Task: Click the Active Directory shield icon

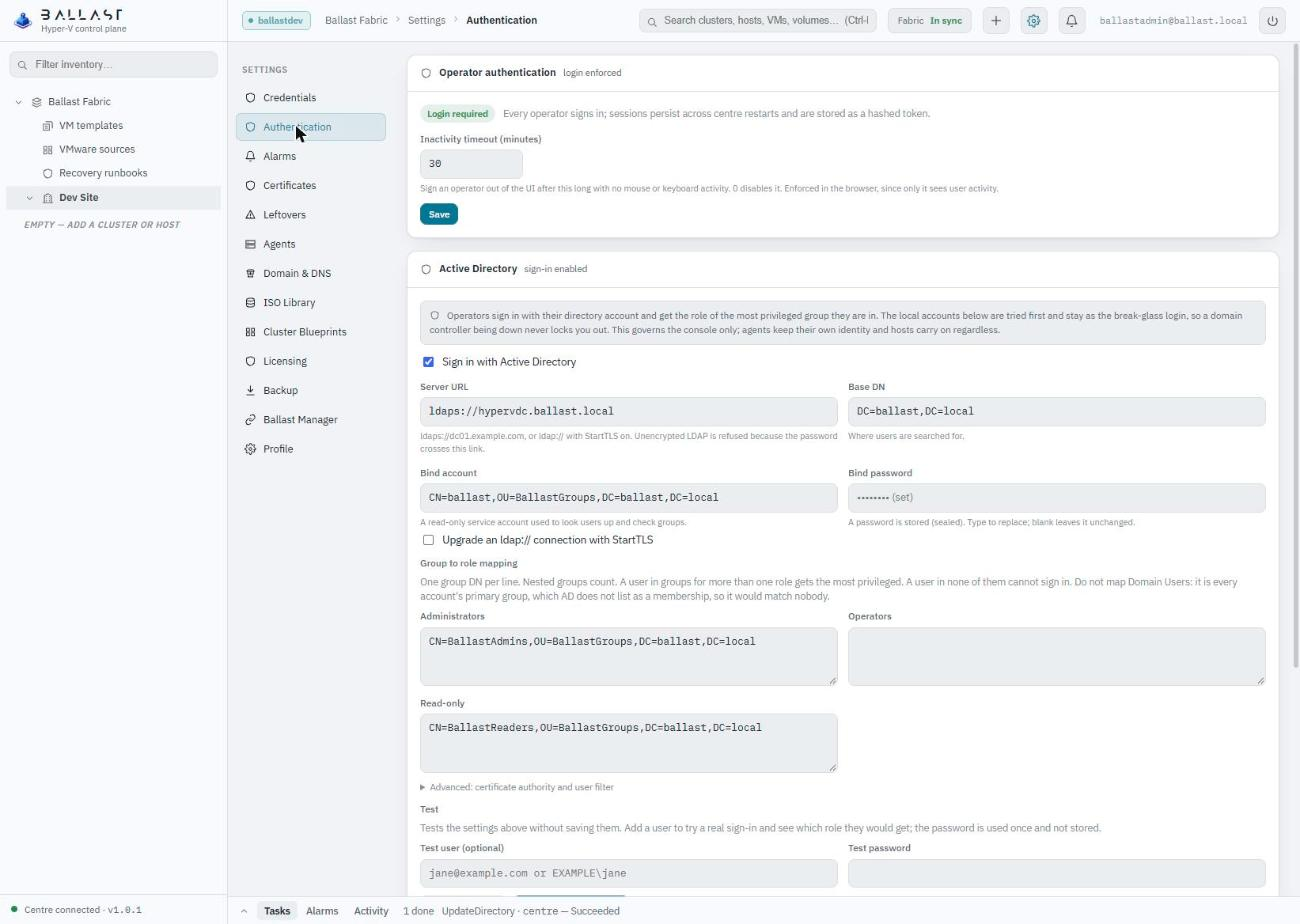Action: [426, 269]
